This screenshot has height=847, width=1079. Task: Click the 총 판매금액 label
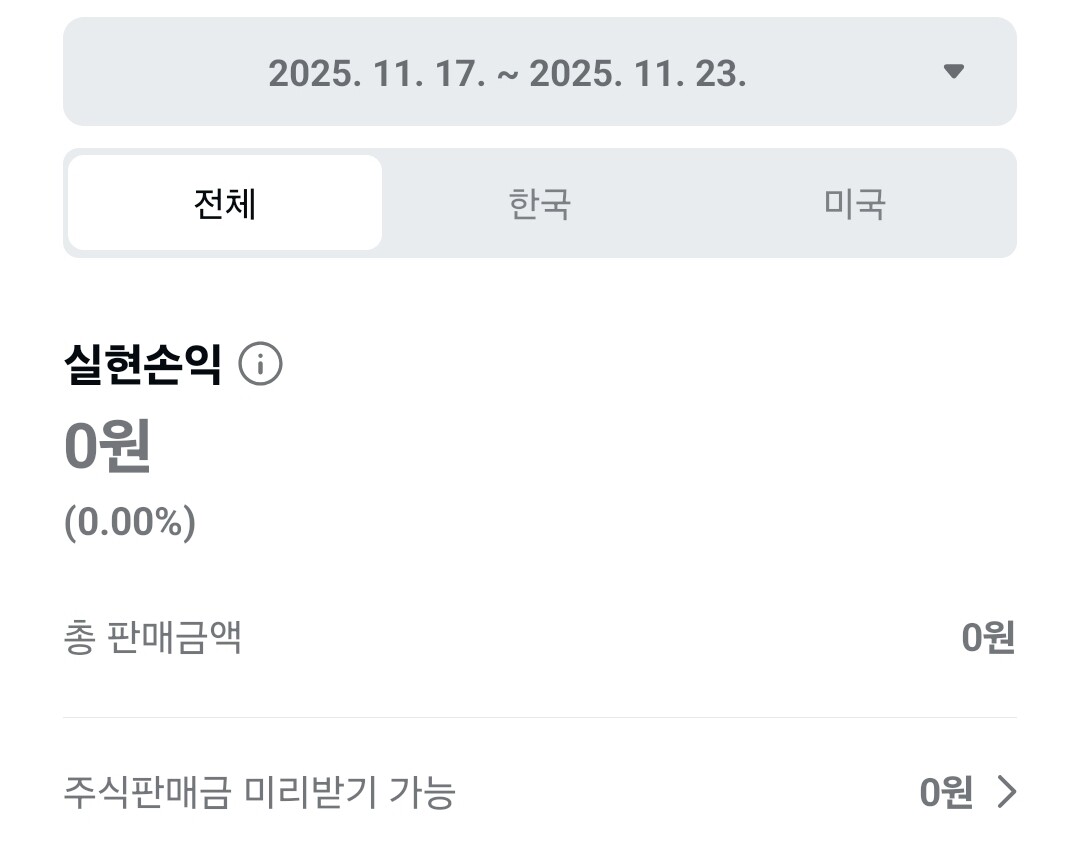[152, 637]
